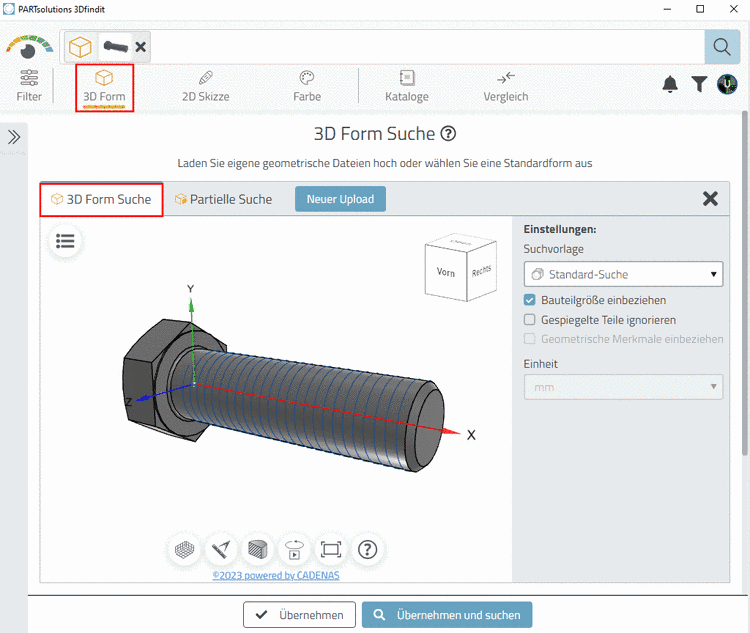Activate the measurement tool
750x633 pixels.
[x=221, y=550]
